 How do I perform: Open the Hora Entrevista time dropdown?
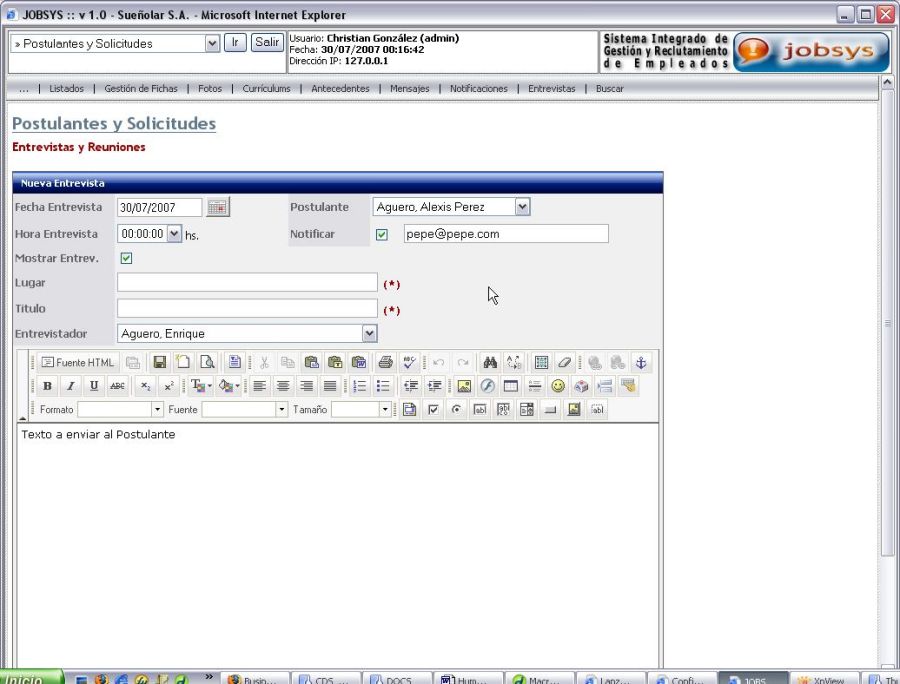click(x=174, y=233)
